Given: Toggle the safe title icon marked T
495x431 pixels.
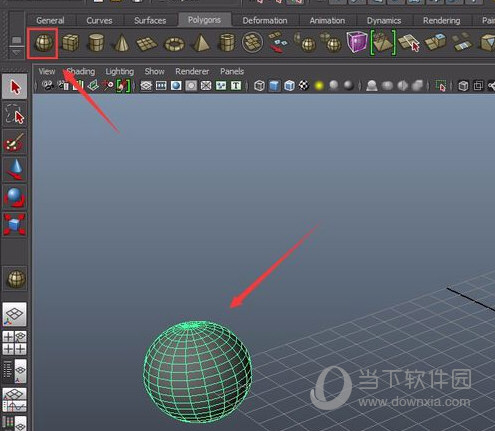Looking at the screenshot, I should pos(236,86).
